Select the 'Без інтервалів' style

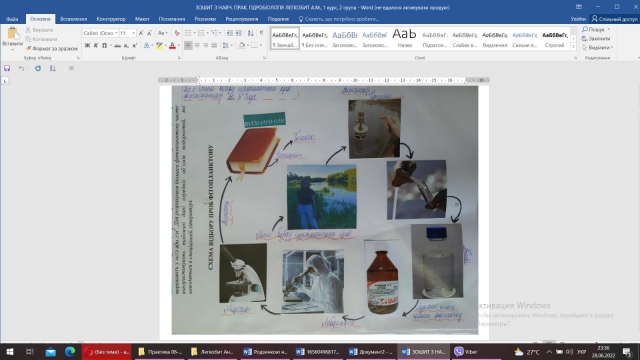(315, 39)
